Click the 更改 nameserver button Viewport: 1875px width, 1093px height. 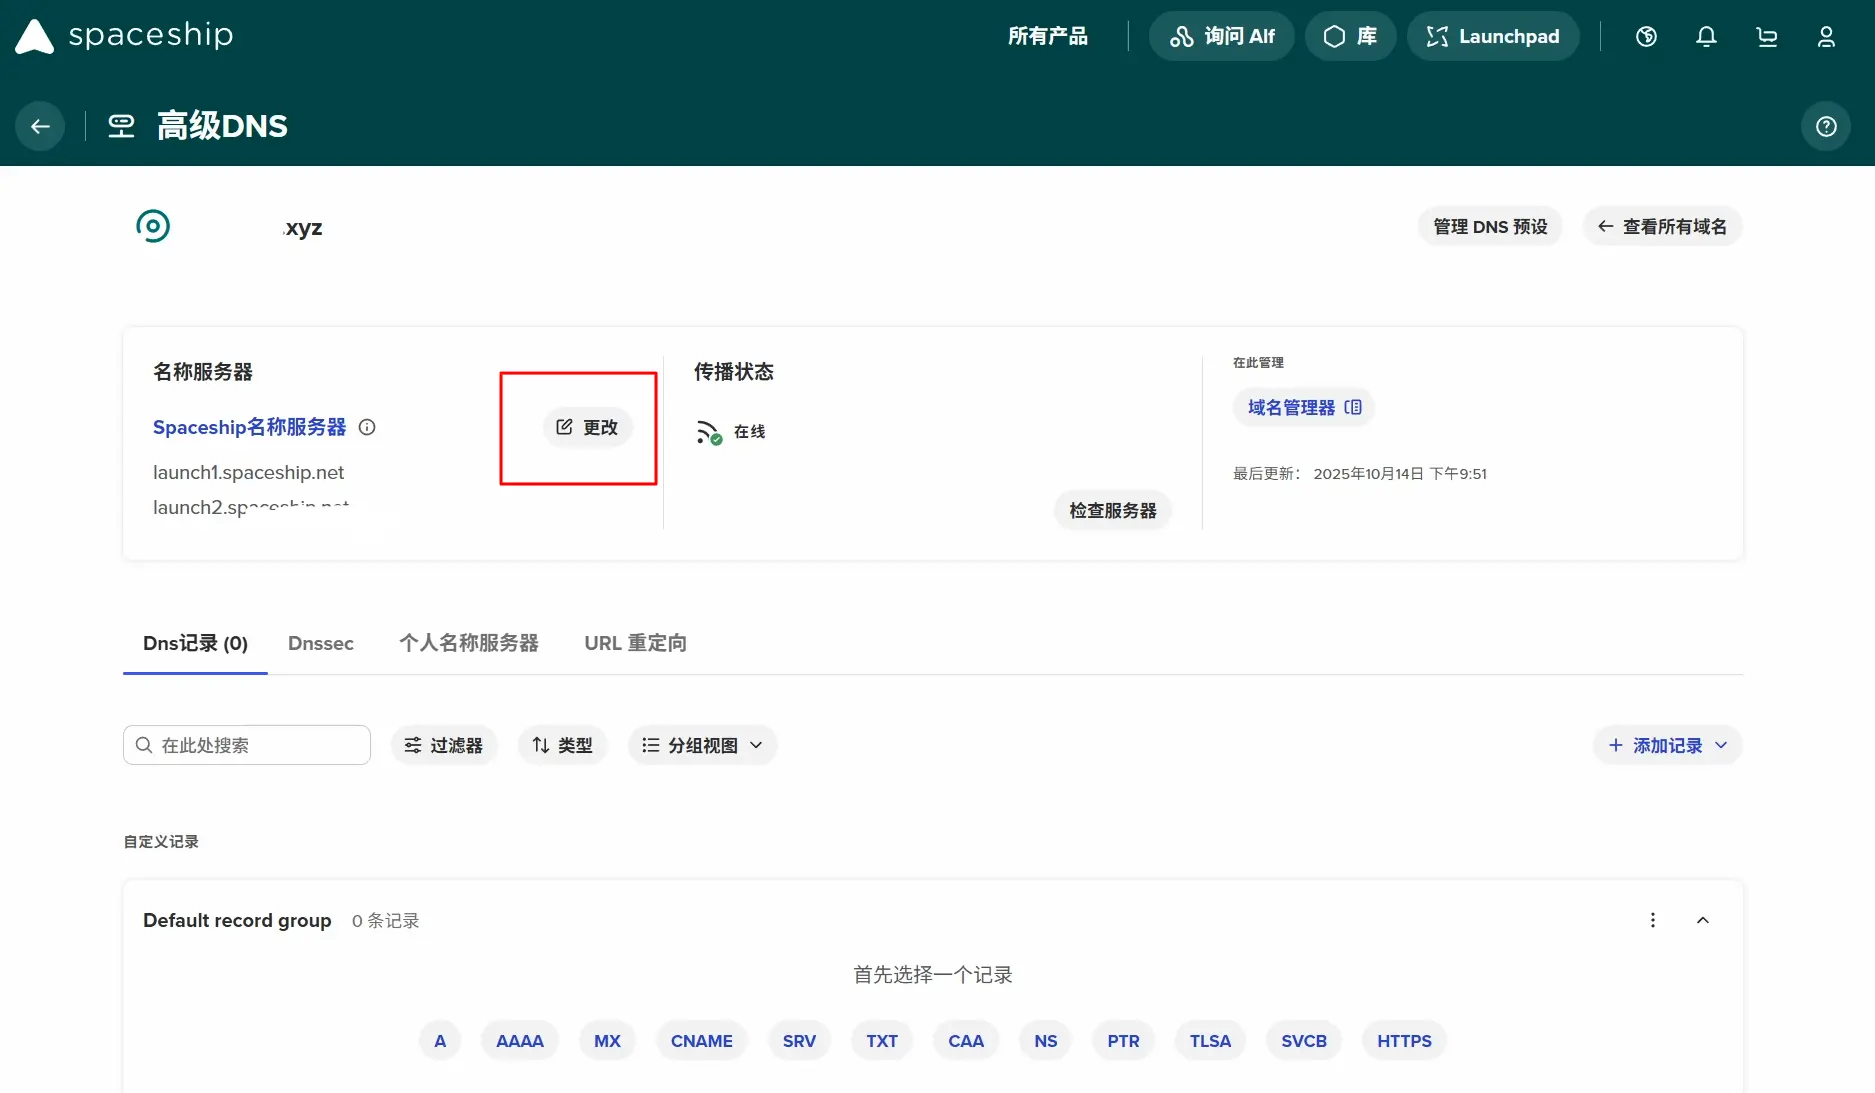pos(587,427)
